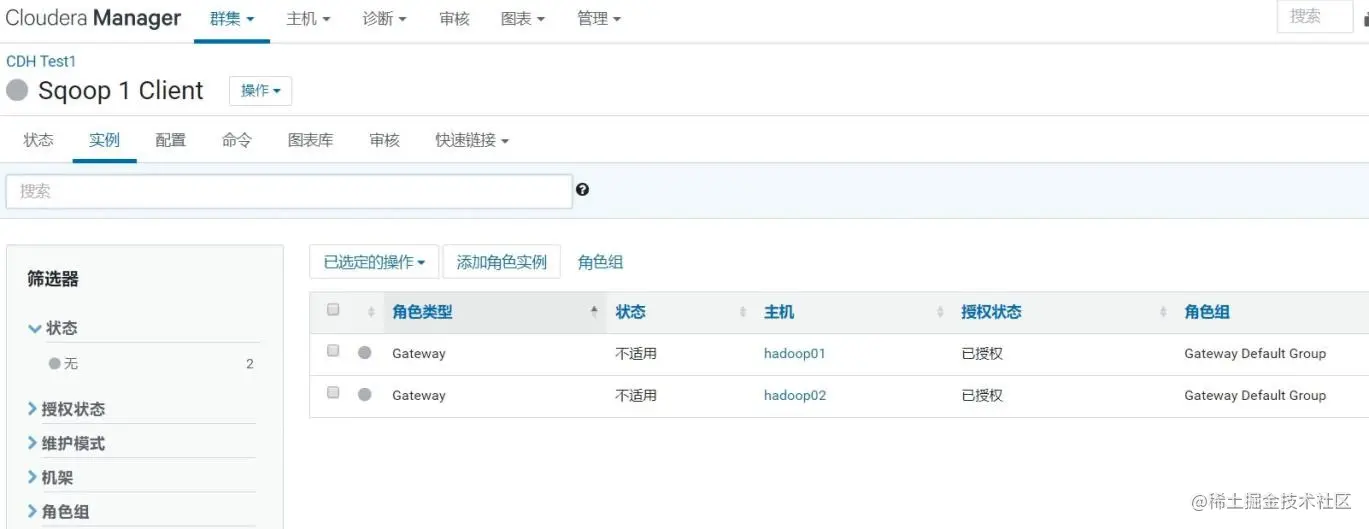The image size is (1369, 529).
Task: Click the Sqoop 1 Client title
Action: pos(121,91)
